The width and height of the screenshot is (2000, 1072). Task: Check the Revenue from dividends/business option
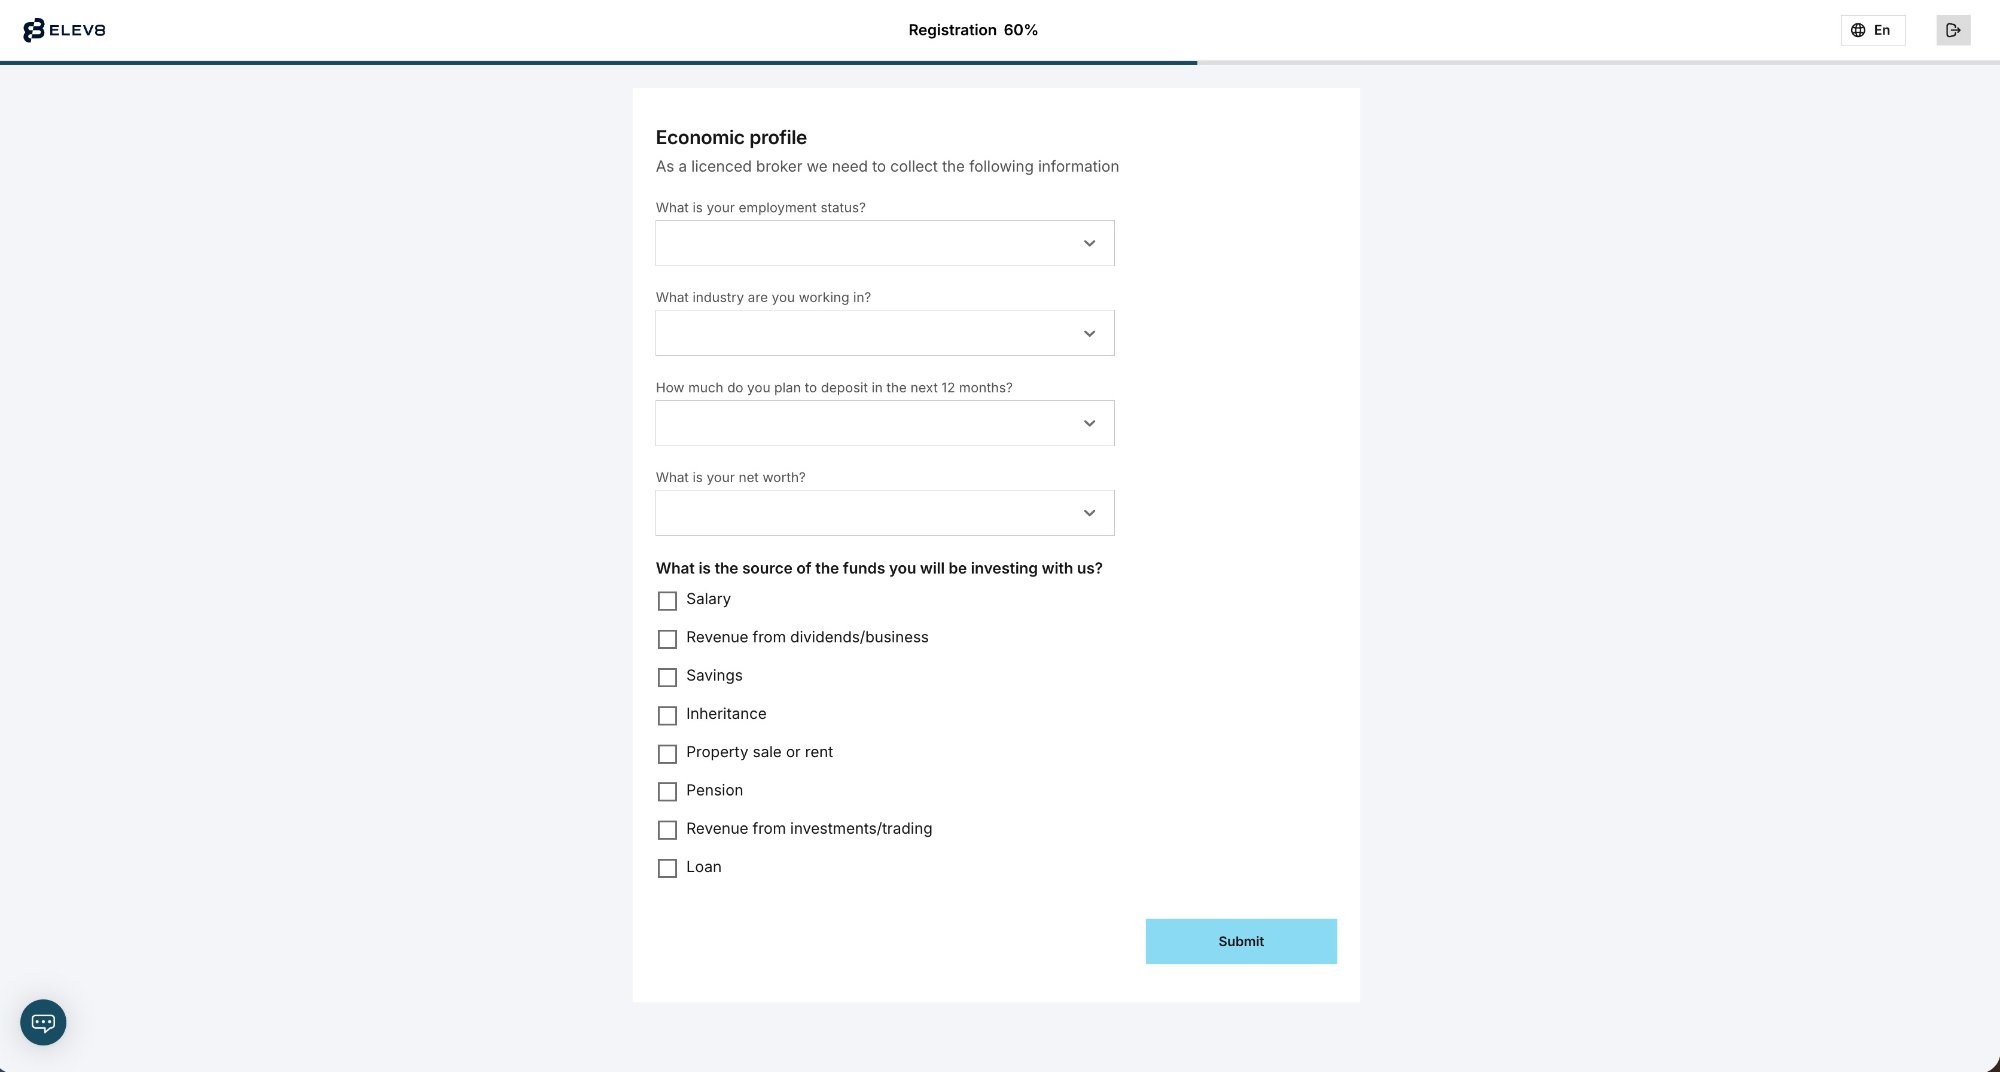[x=667, y=639]
